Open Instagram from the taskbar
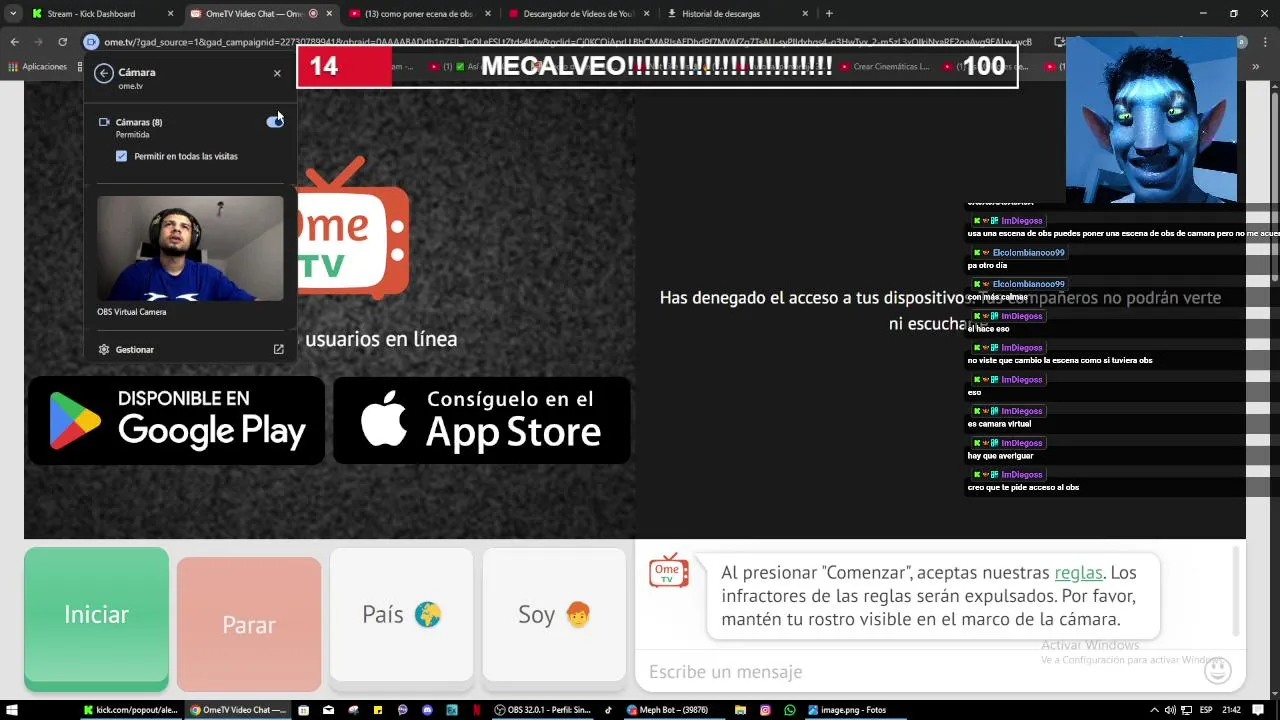Viewport: 1280px width, 720px height. (765, 710)
